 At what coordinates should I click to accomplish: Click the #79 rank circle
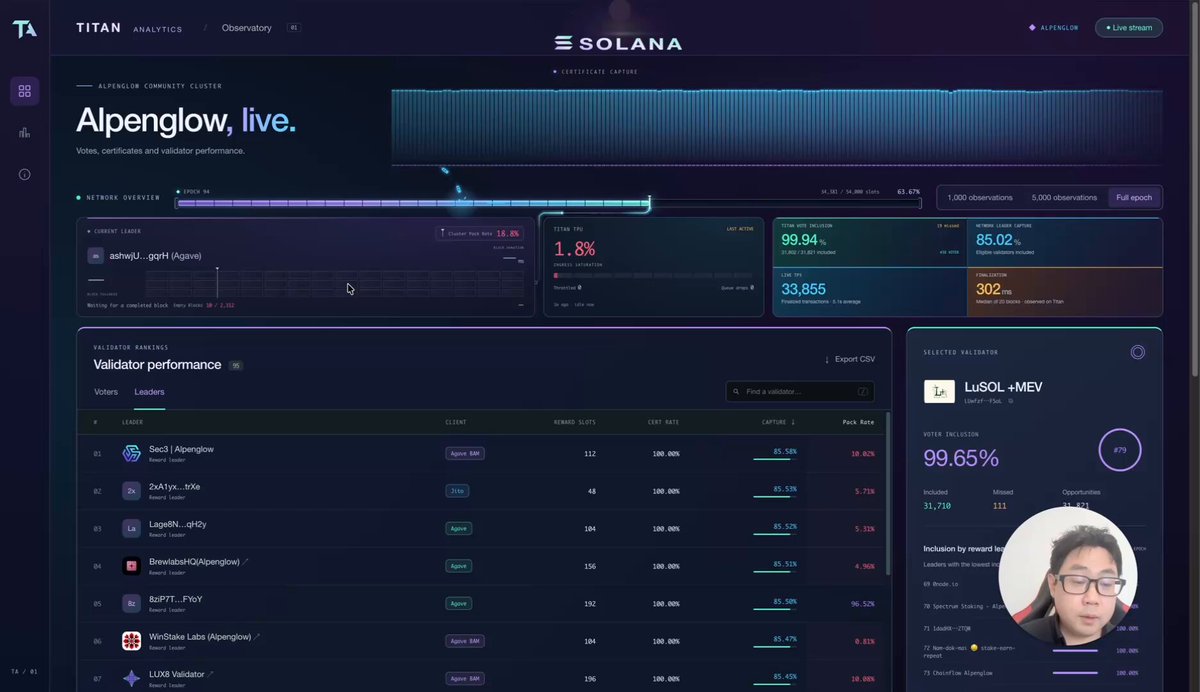(1120, 450)
